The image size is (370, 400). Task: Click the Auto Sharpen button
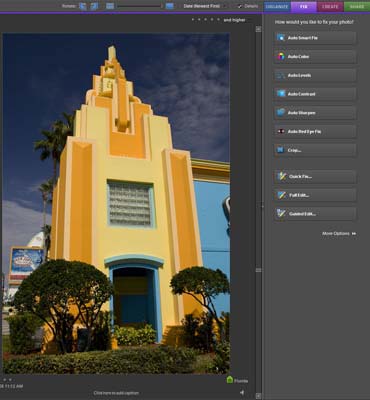(315, 113)
